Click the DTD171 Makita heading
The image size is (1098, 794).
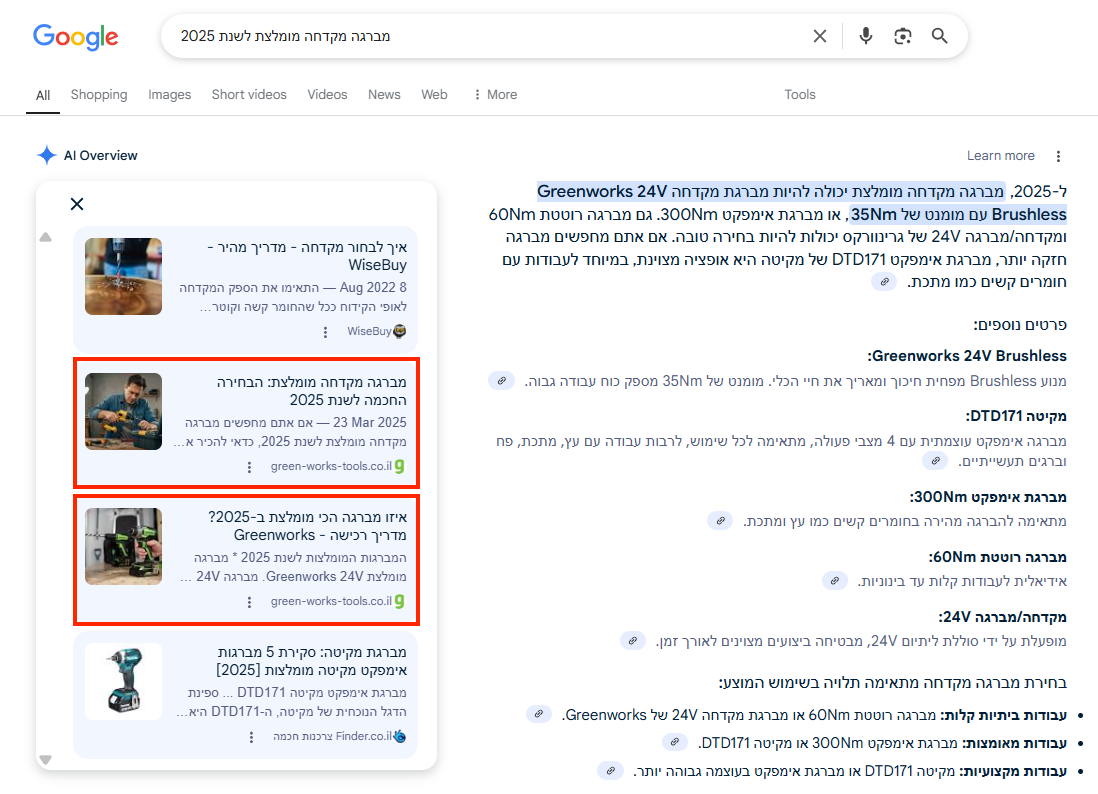[x=1016, y=416]
